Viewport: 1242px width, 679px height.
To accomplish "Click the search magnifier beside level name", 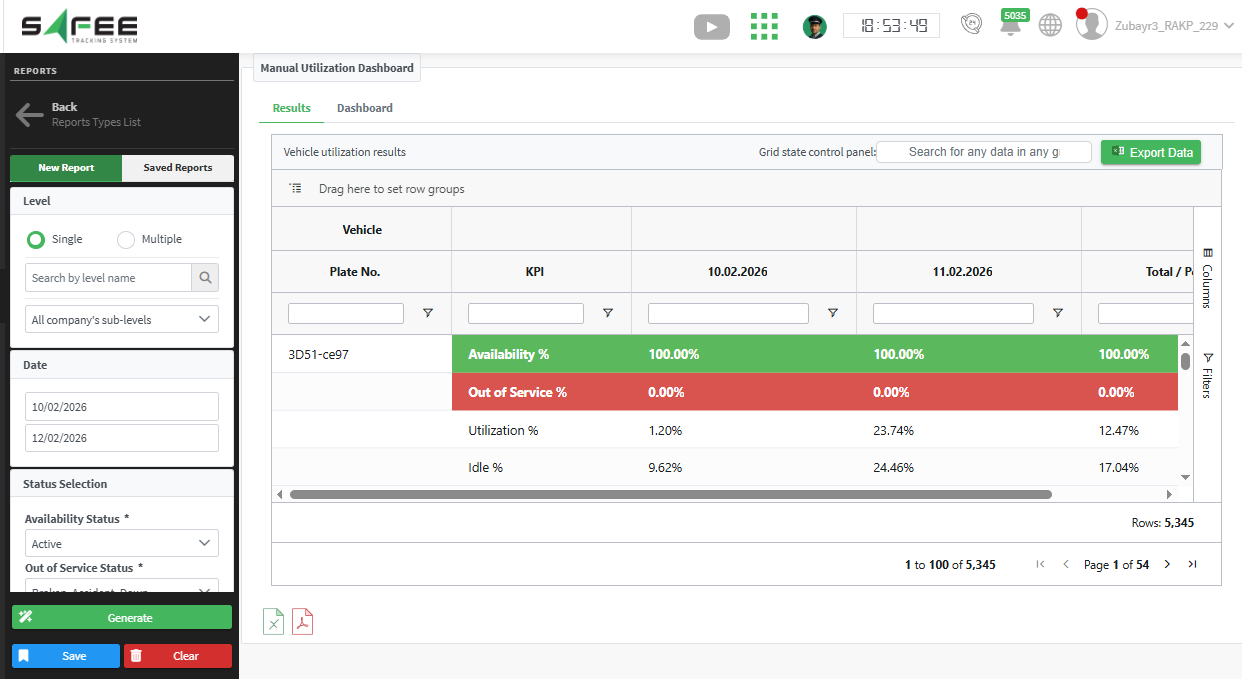I will coord(205,278).
